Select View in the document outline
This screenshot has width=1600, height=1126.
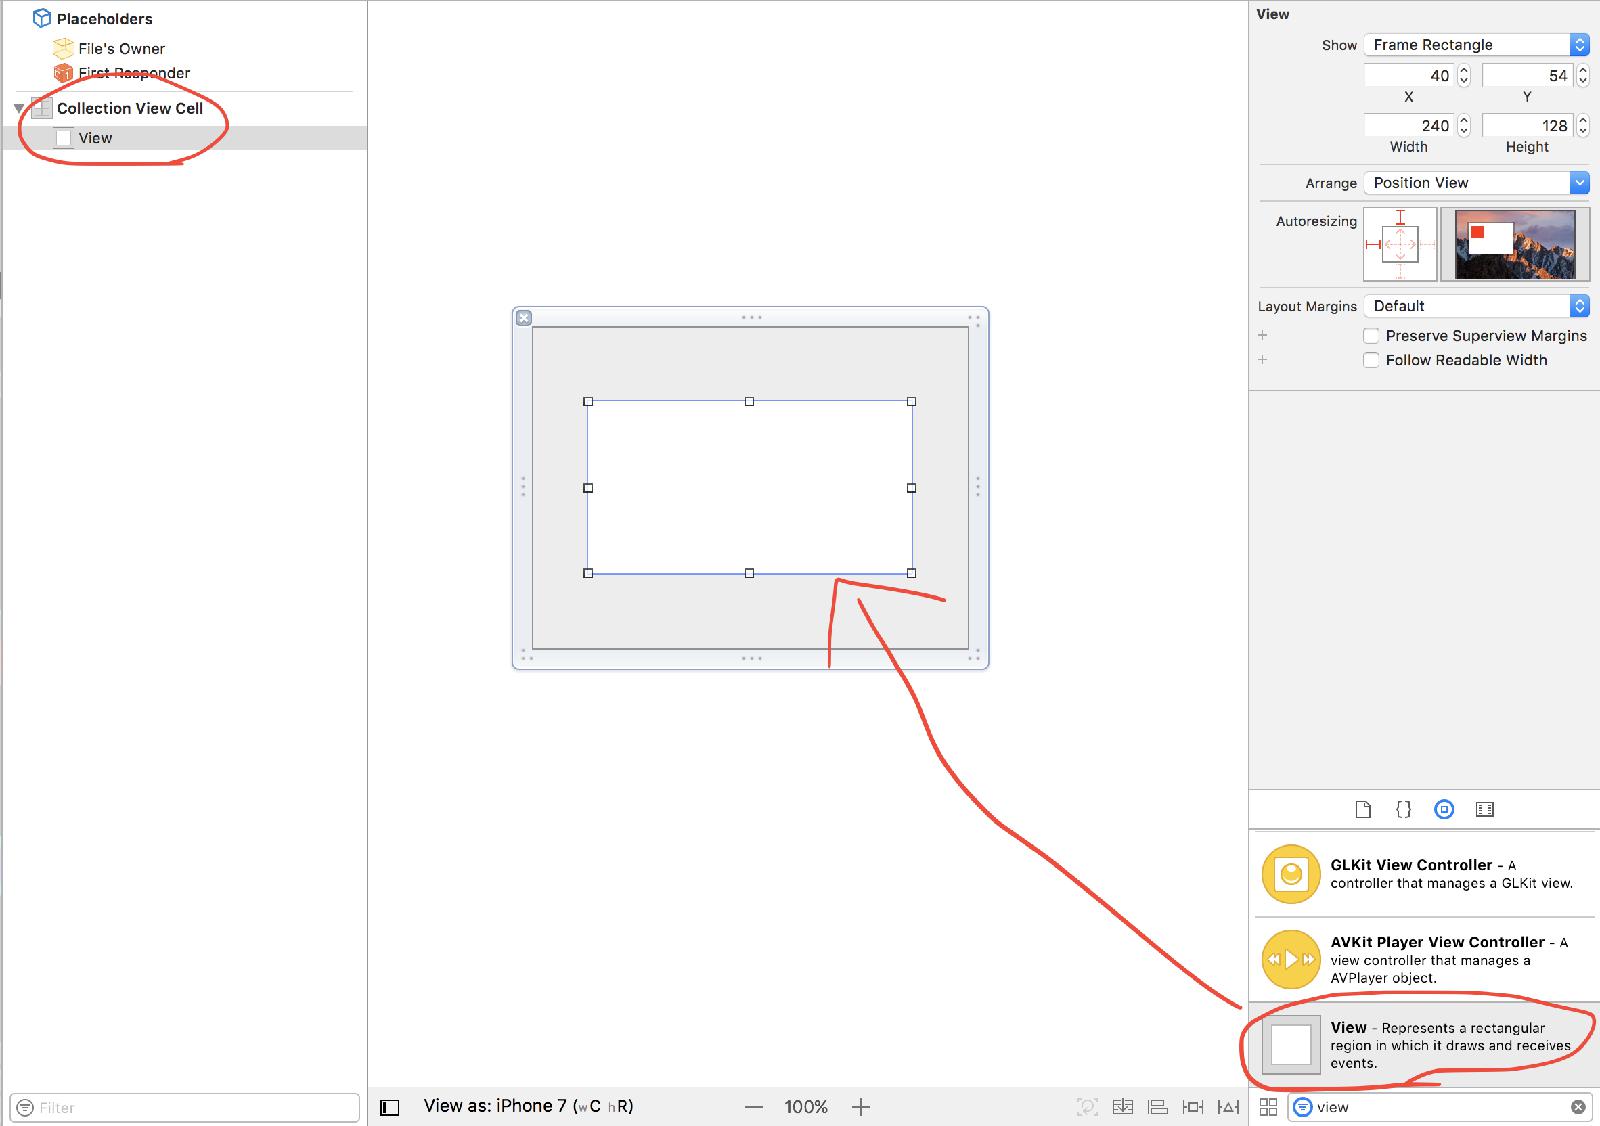(x=95, y=138)
